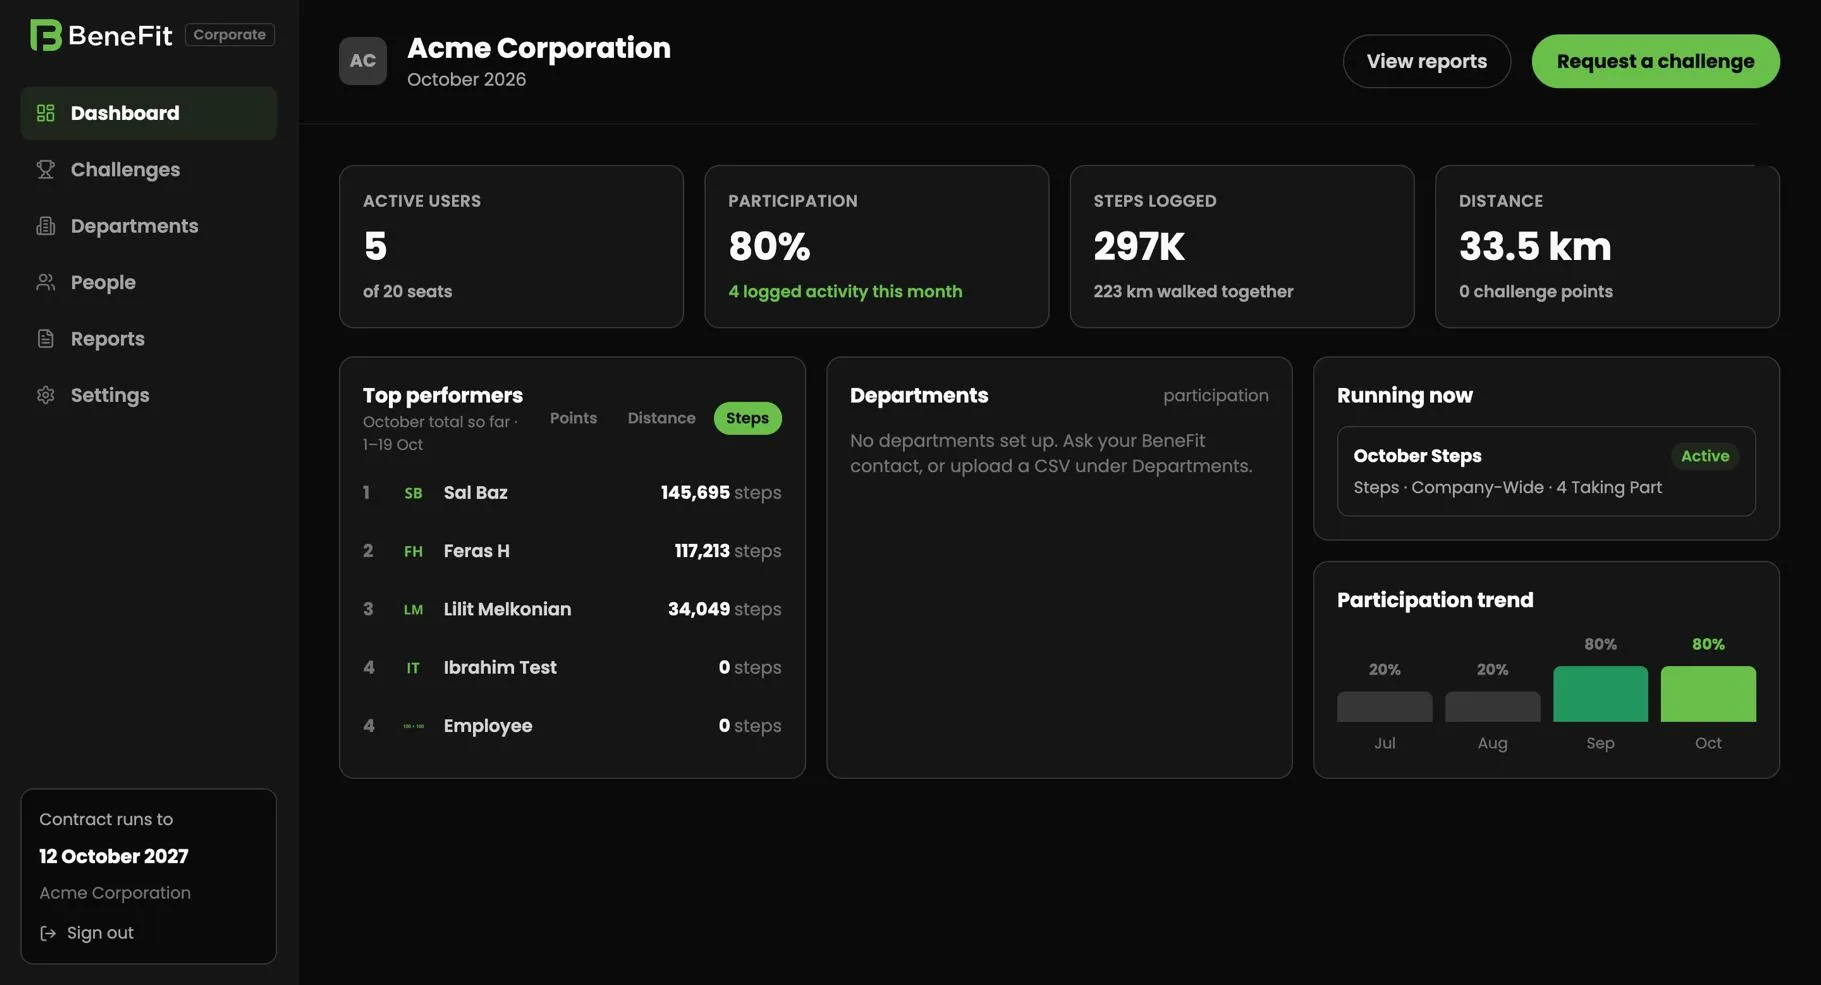This screenshot has height=985, width=1821.
Task: Click the Sign out arrow icon
Action: point(48,933)
